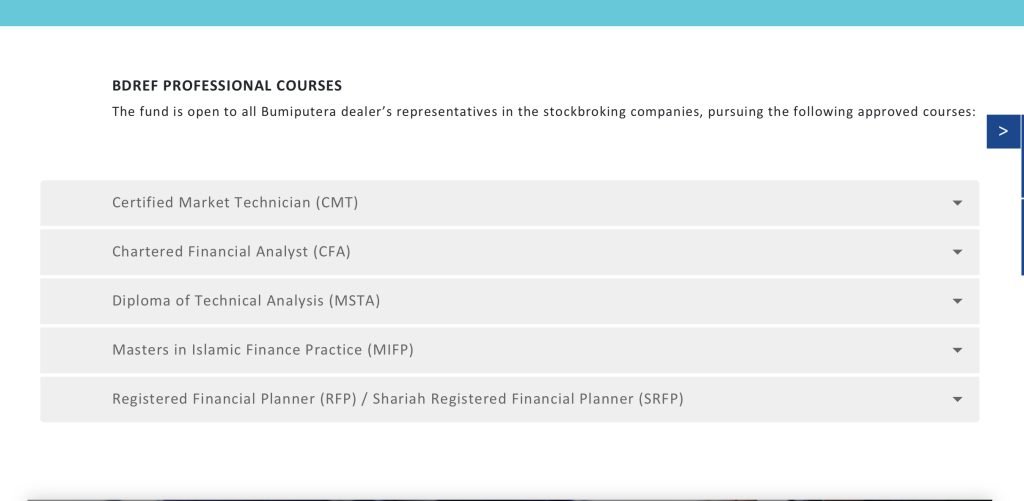Click the caret icon beside Chartered Financial Analyst
Screen dimensions: 1024x501
point(957,252)
